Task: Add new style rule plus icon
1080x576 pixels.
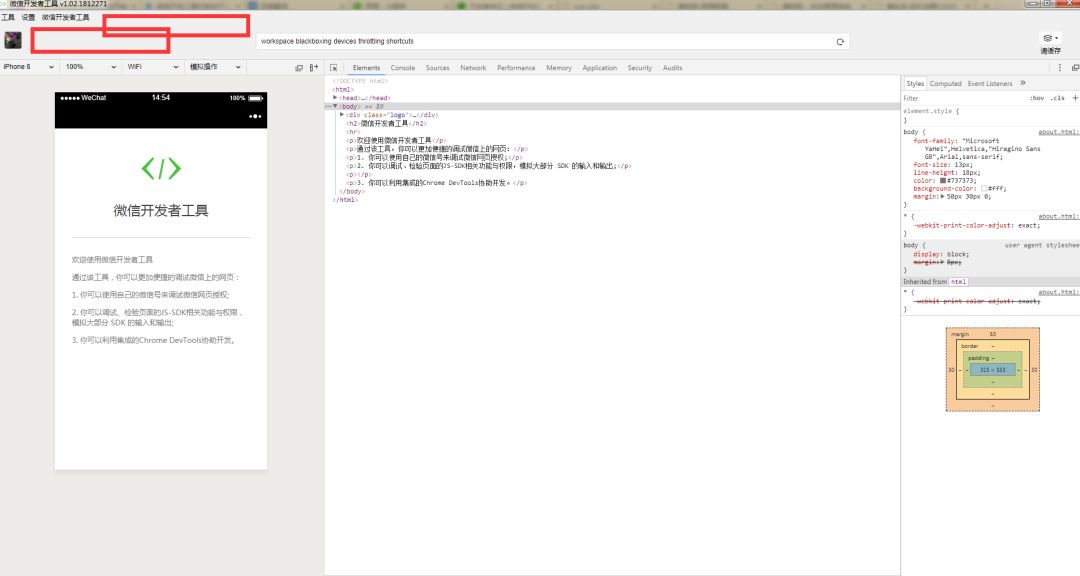Action: click(1075, 98)
